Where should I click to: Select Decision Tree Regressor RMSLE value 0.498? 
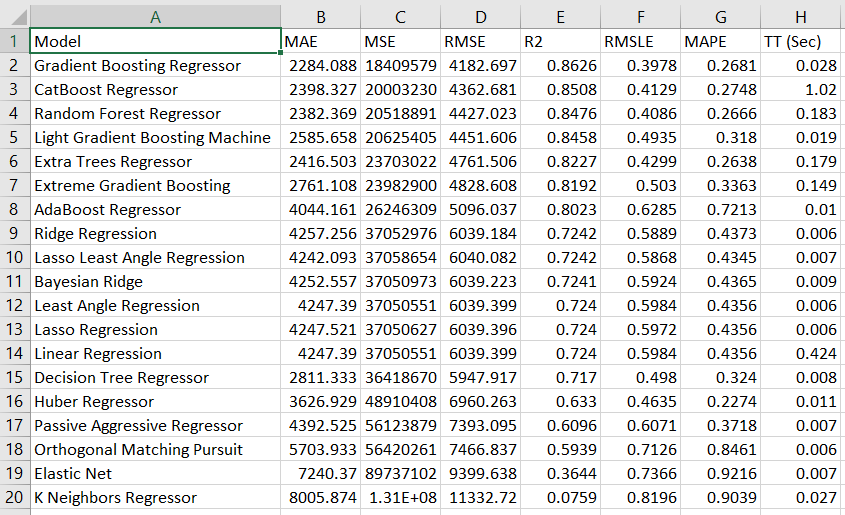[640, 377]
